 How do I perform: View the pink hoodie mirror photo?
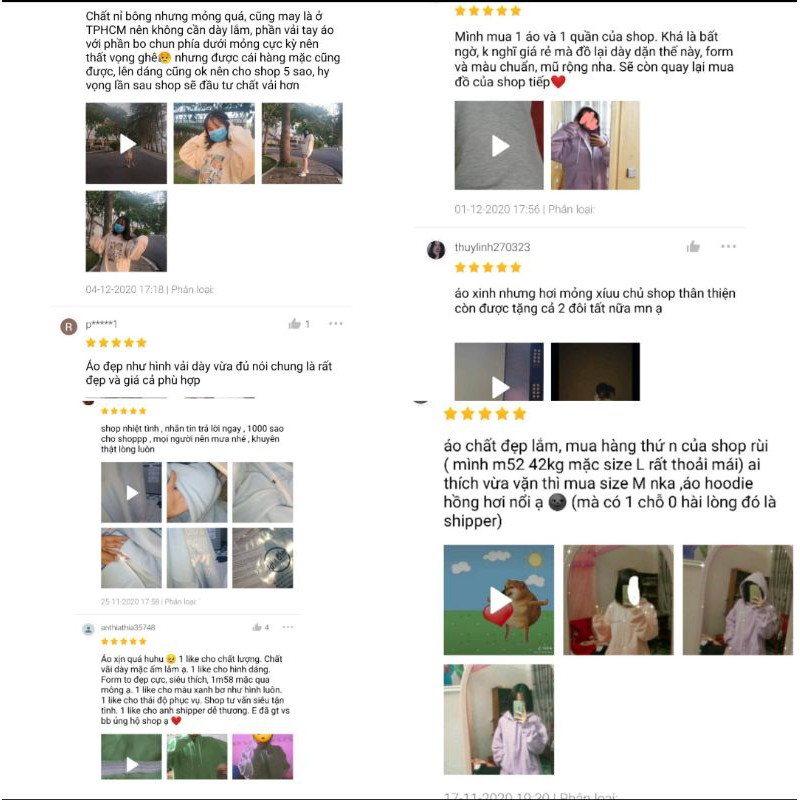(x=618, y=600)
